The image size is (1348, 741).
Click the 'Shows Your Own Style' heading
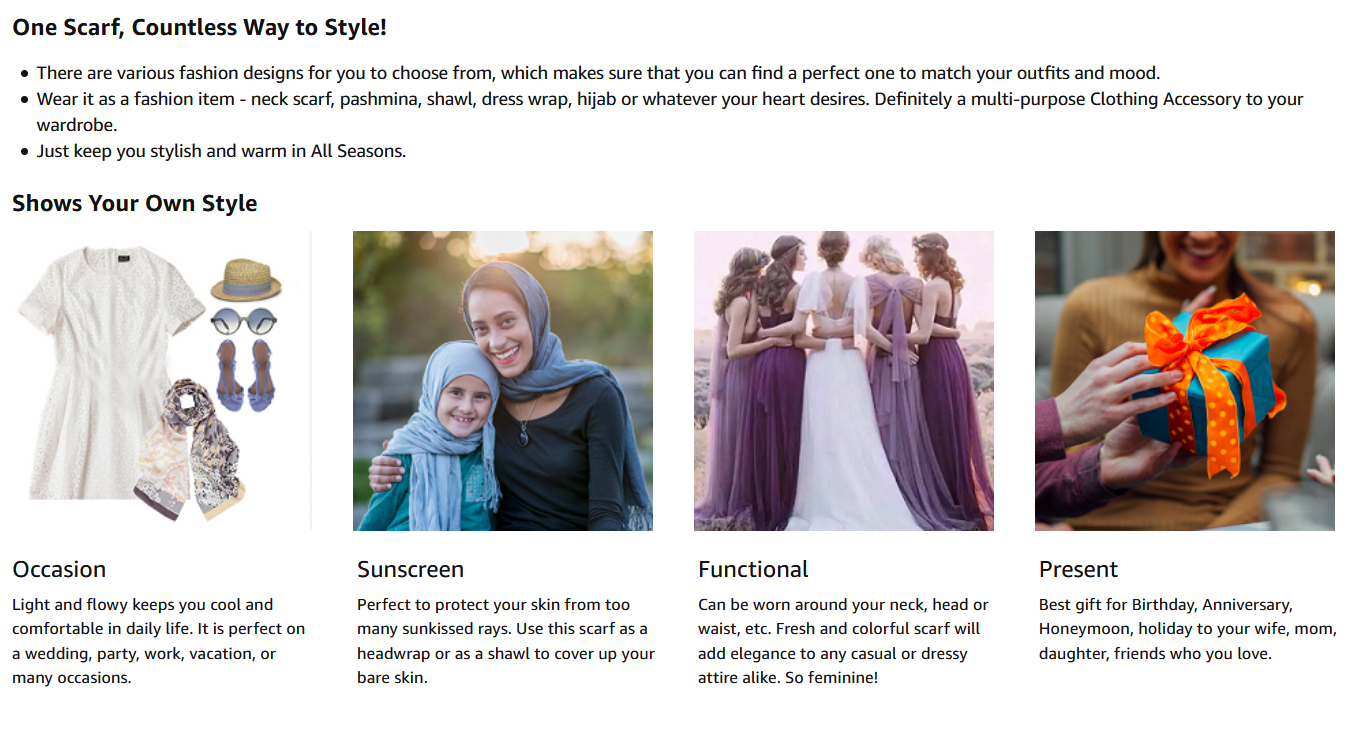[135, 203]
